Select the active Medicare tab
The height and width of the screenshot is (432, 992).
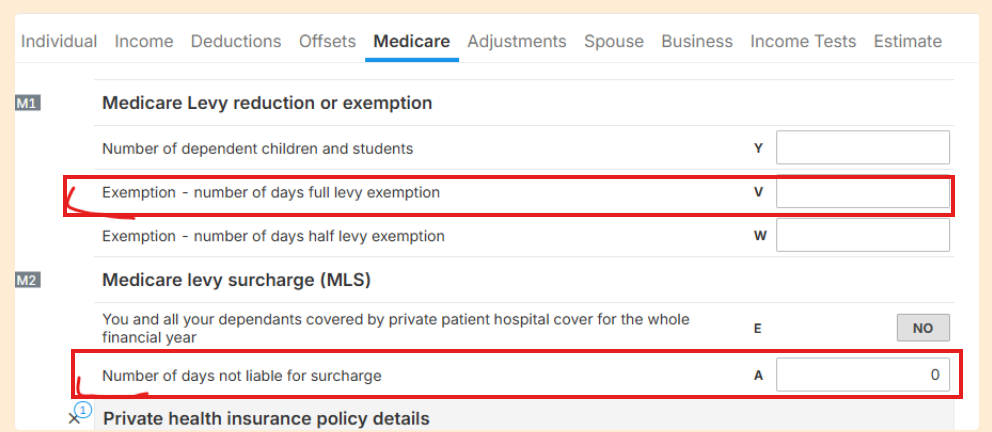click(412, 42)
